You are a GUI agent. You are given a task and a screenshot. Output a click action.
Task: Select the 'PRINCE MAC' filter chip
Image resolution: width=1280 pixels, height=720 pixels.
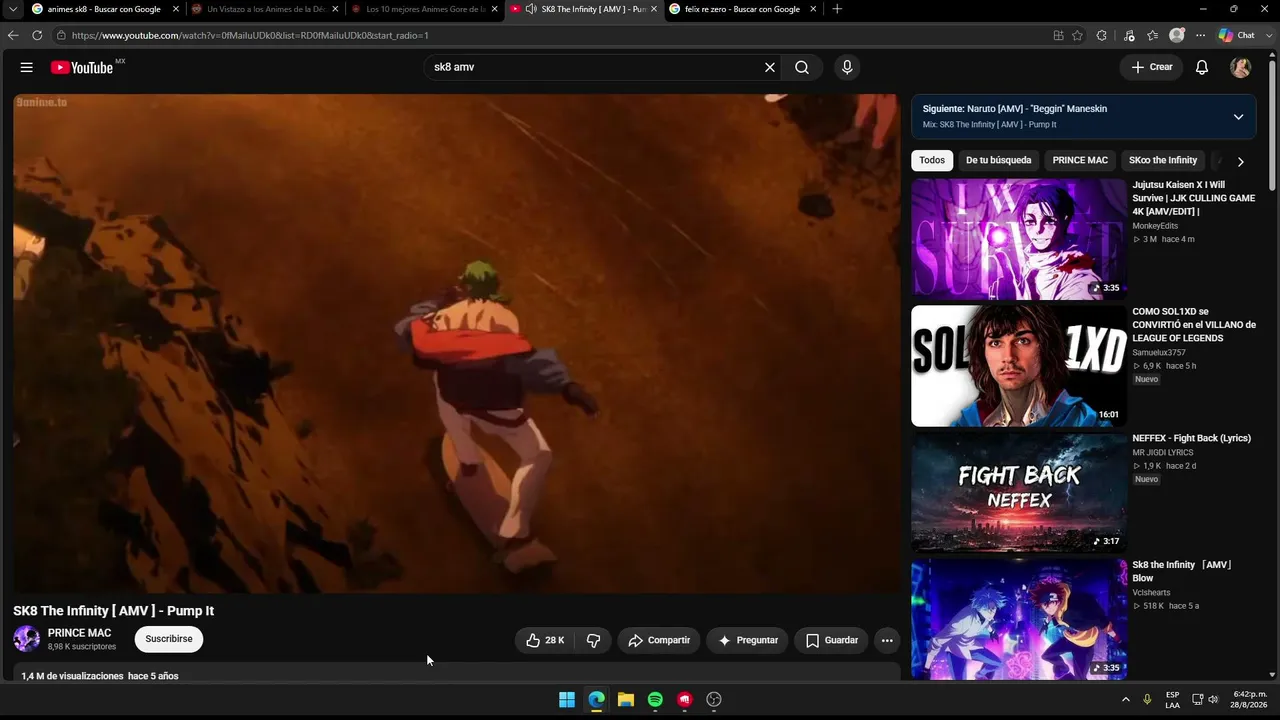tap(1080, 160)
